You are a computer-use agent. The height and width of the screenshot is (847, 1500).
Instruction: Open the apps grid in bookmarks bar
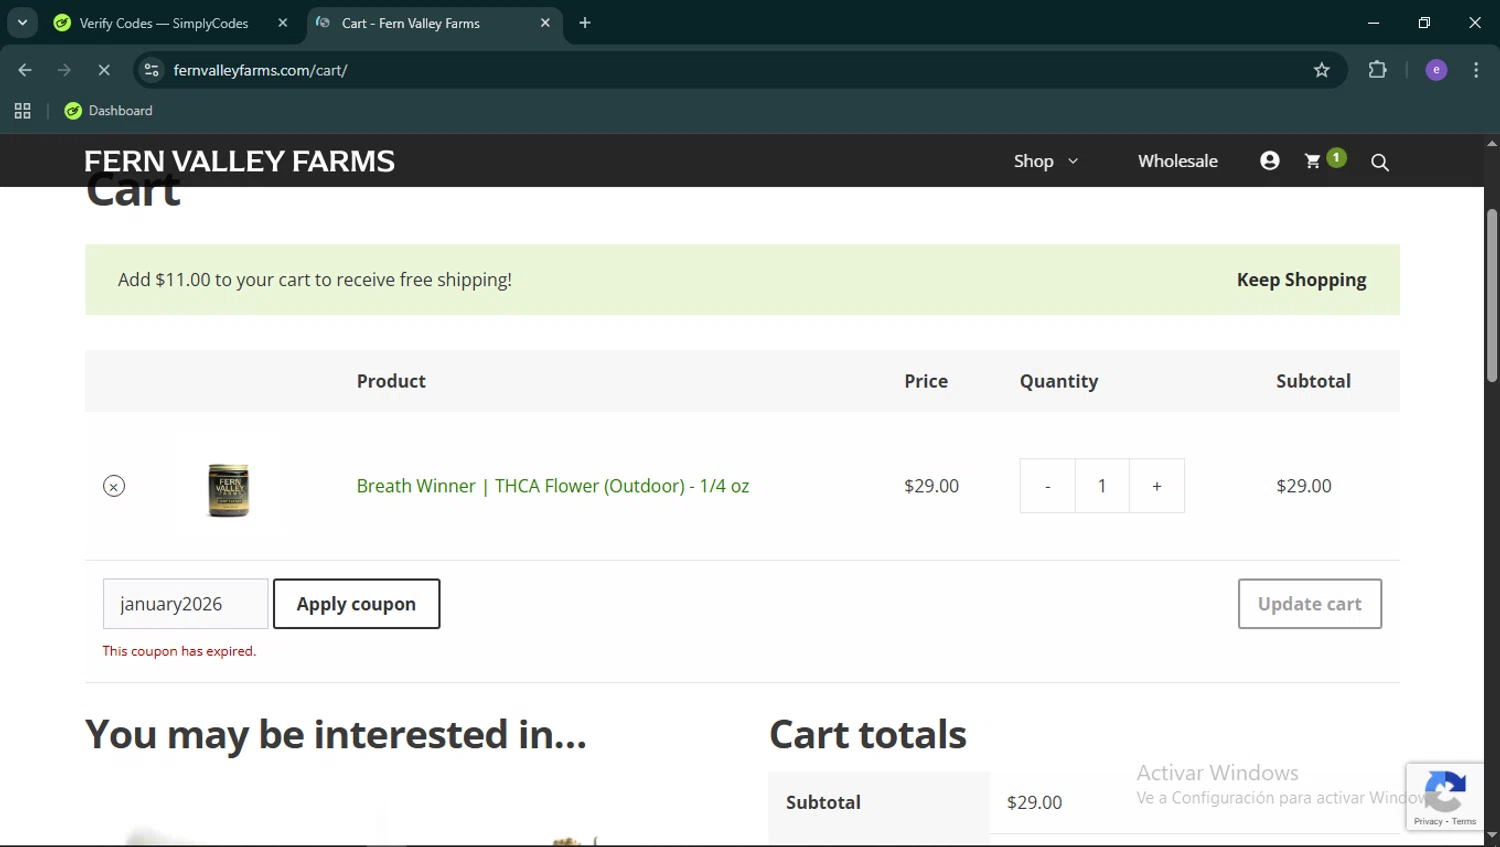[22, 111]
